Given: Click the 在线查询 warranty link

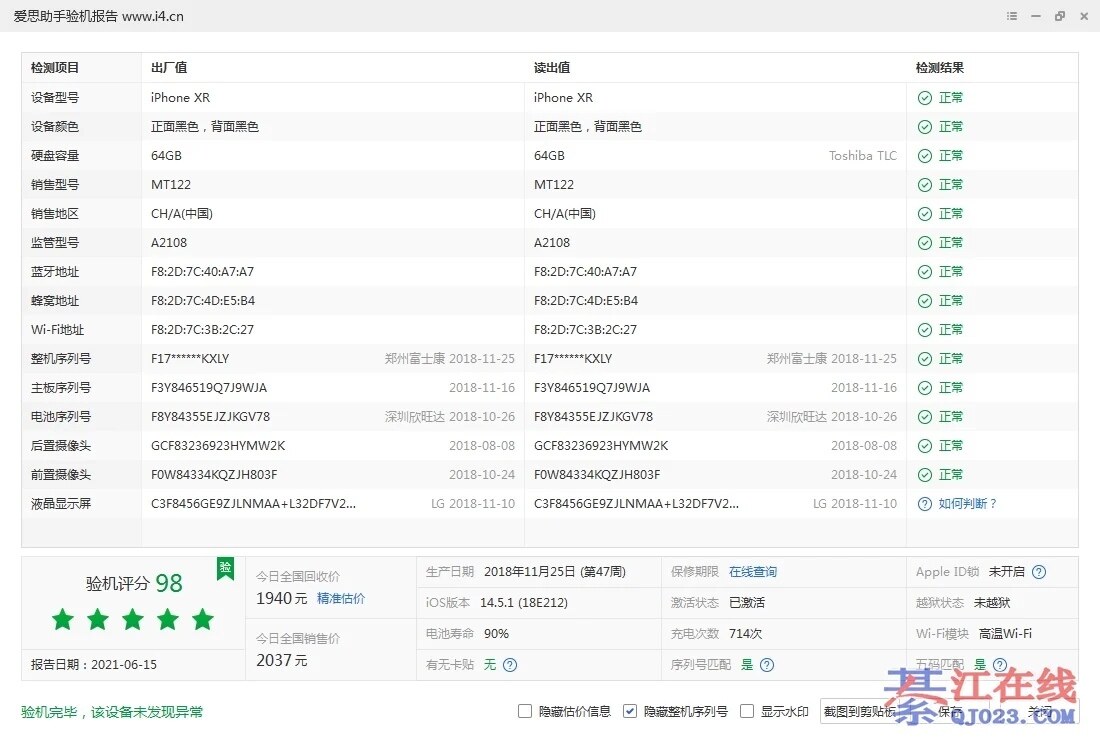Looking at the screenshot, I should (752, 572).
